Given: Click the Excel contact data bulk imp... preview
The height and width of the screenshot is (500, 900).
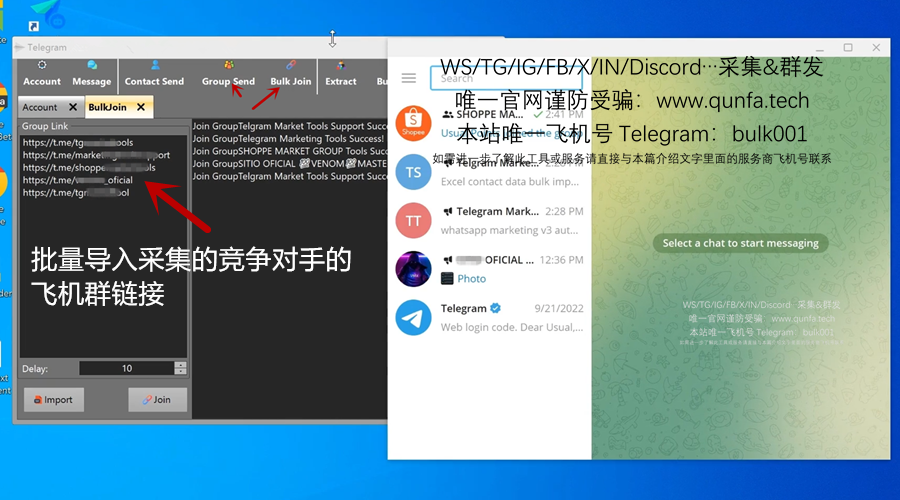Looking at the screenshot, I should [510, 182].
